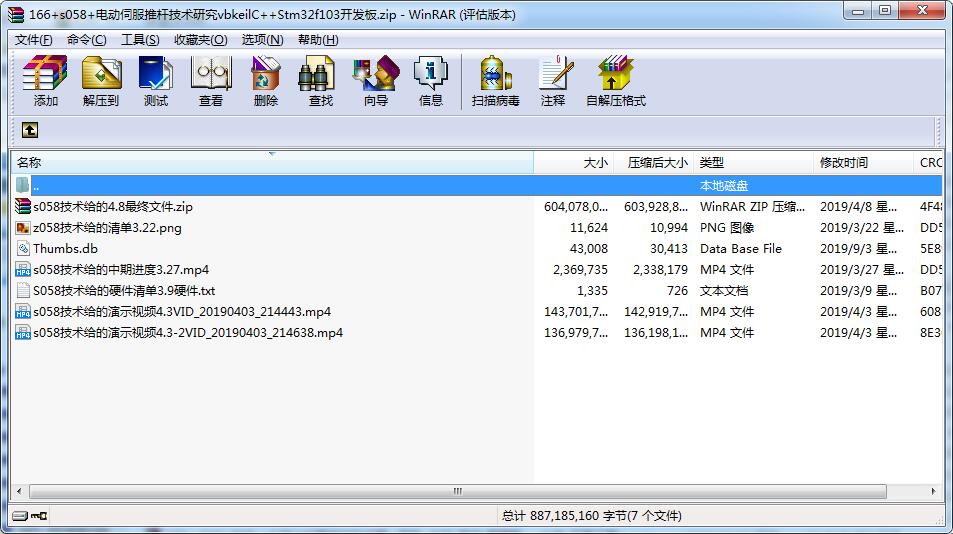Show archive 信息 (Info)
Image resolution: width=953 pixels, height=534 pixels.
coord(430,81)
